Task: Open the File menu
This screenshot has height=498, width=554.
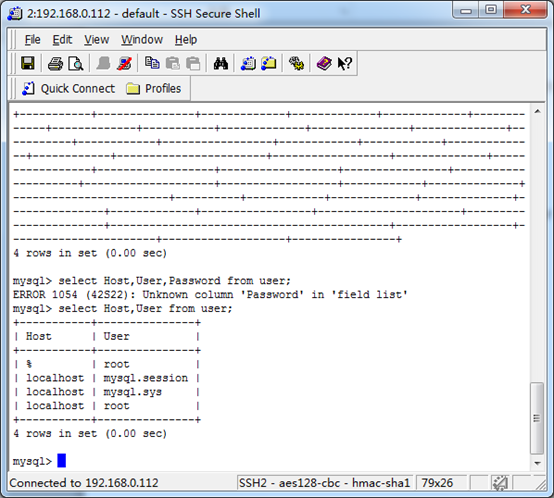Action: 33,40
